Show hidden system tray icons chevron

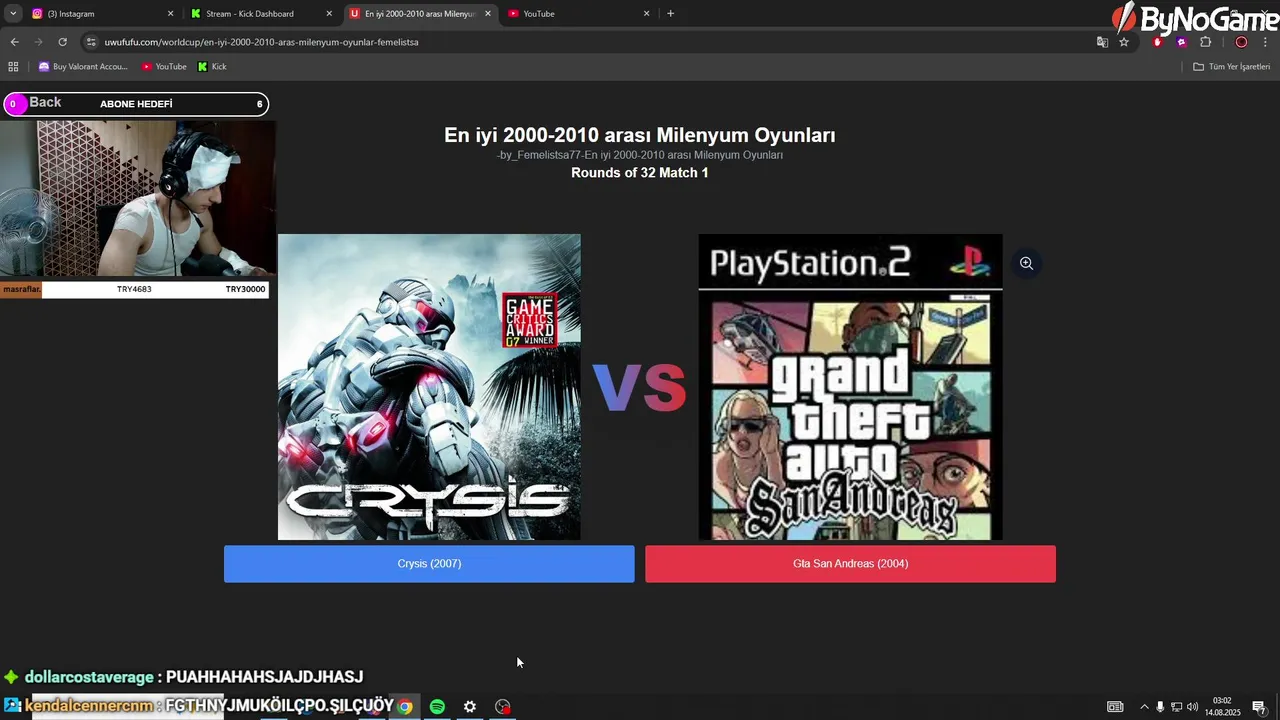pyautogui.click(x=1144, y=707)
